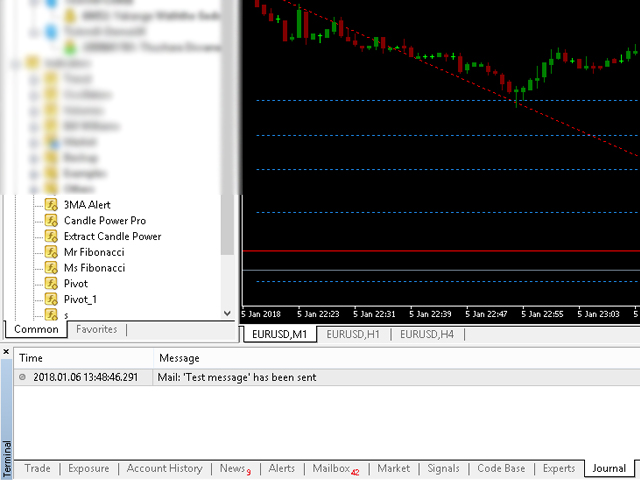
Task: Open the Signals tab in Terminal
Action: (x=443, y=468)
